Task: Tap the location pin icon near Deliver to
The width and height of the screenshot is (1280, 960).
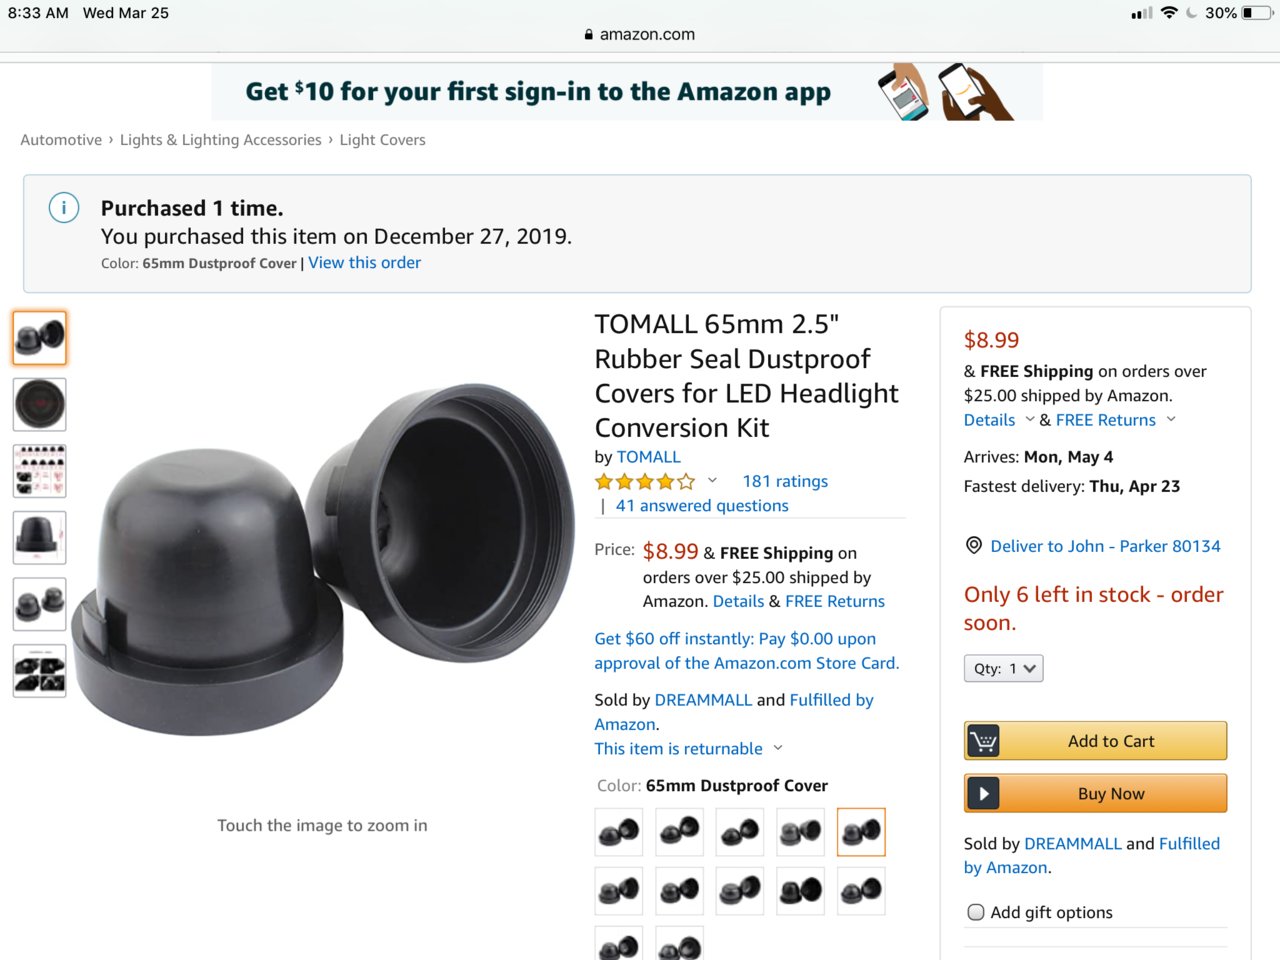Action: coord(973,545)
